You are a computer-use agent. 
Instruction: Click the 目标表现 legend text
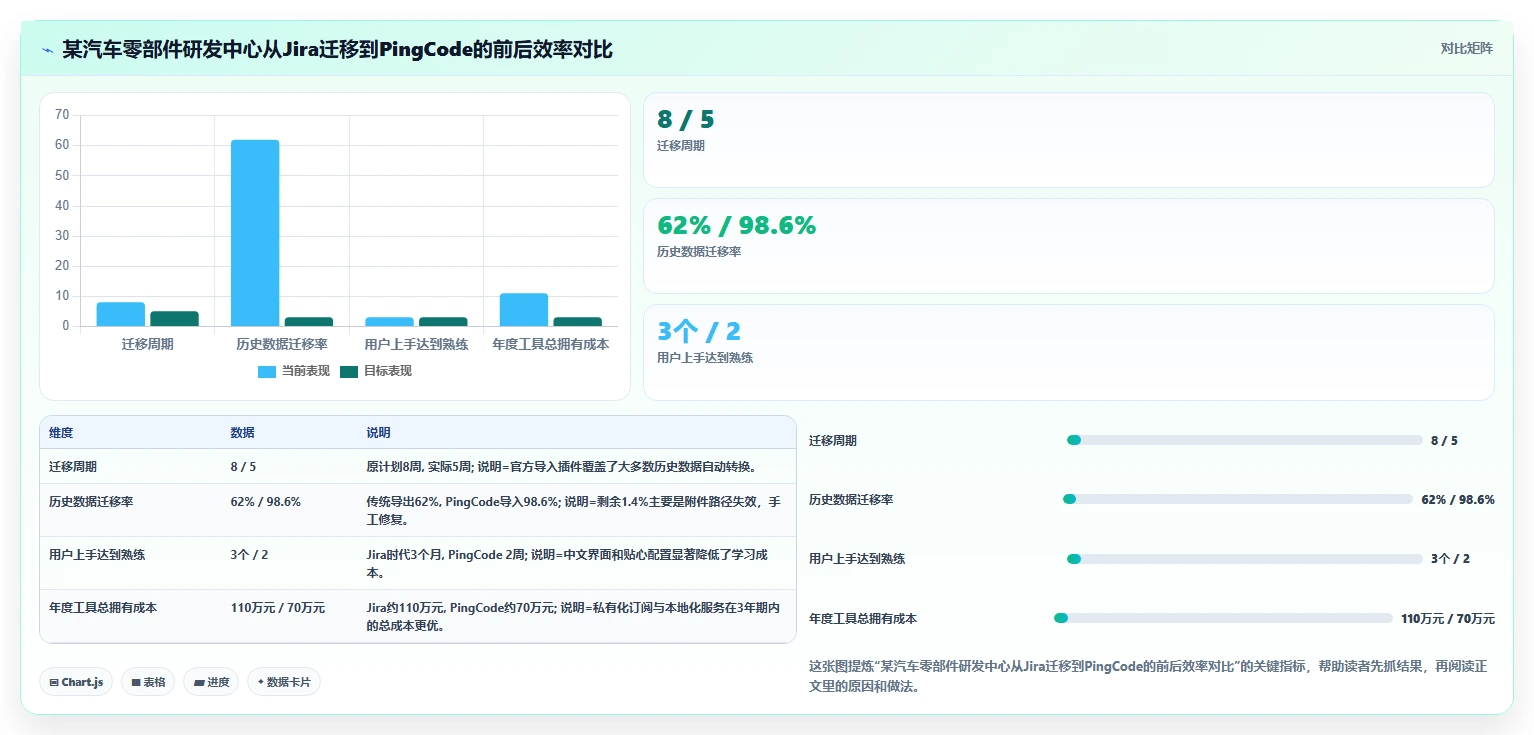click(x=387, y=371)
